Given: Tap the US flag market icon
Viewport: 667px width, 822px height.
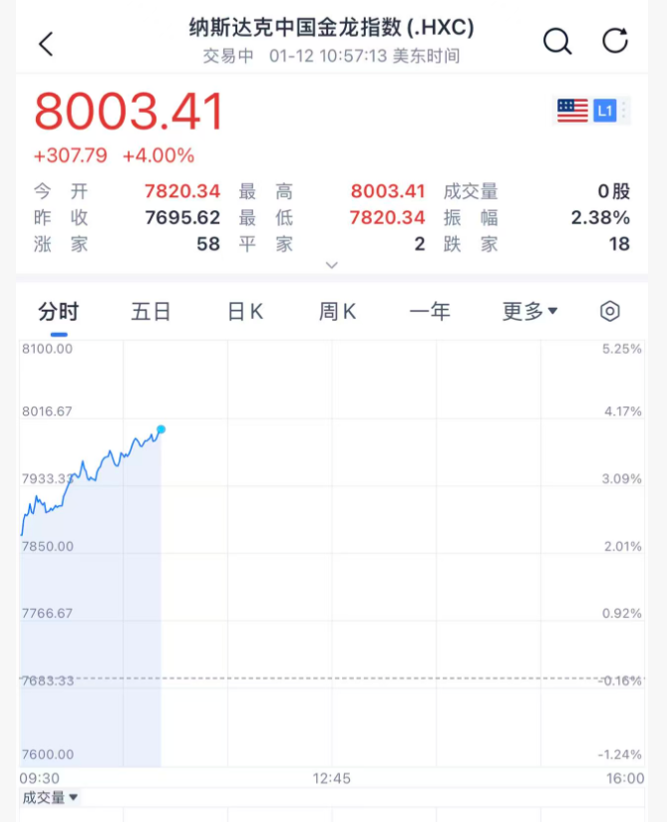Looking at the screenshot, I should click(x=572, y=110).
